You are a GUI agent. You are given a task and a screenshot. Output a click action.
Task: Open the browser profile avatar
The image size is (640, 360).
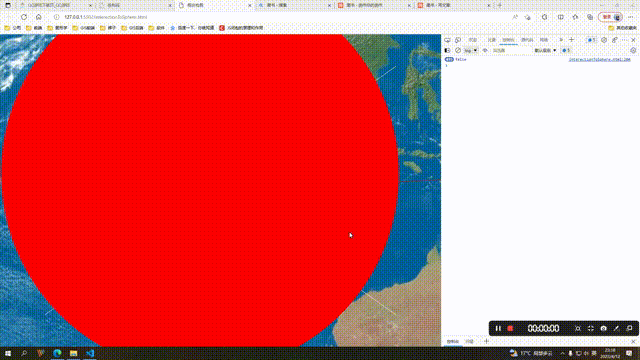618,17
